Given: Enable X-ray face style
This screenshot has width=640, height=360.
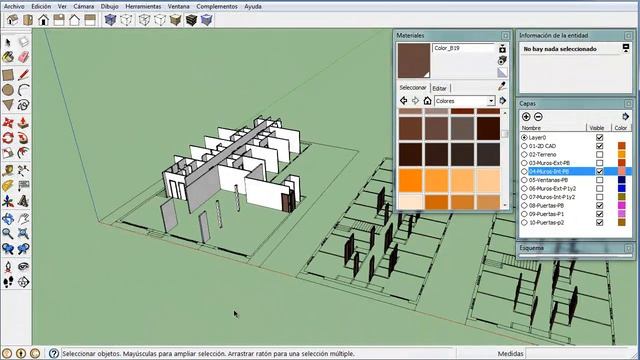Looking at the screenshot, I should click(111, 20).
